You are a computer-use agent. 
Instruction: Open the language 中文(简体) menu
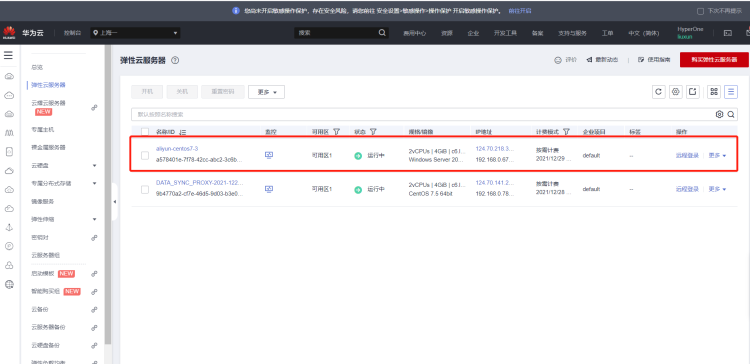pyautogui.click(x=643, y=33)
